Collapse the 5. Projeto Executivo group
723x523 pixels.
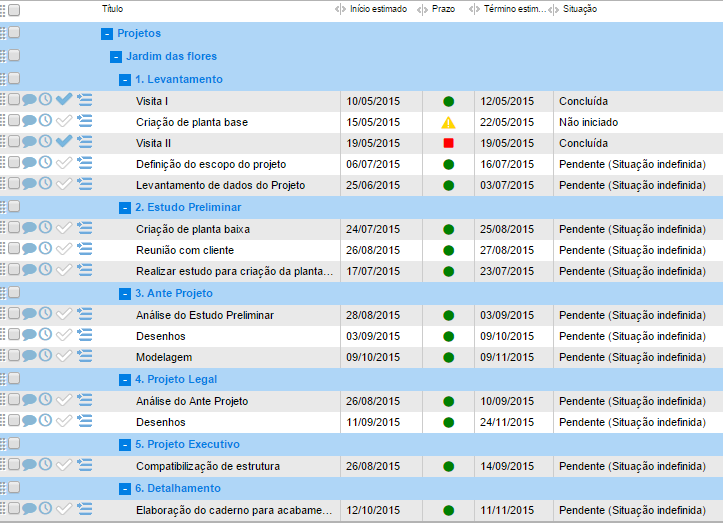click(x=125, y=445)
